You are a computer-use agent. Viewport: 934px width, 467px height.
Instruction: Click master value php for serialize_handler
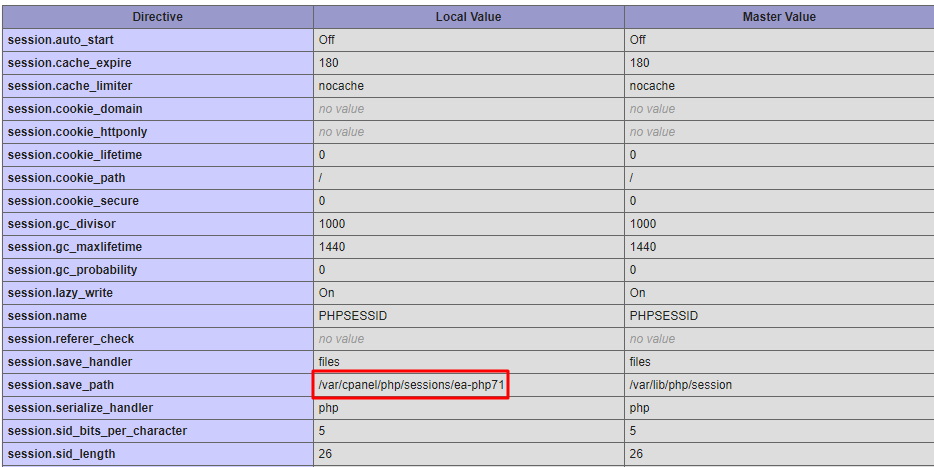tap(640, 408)
